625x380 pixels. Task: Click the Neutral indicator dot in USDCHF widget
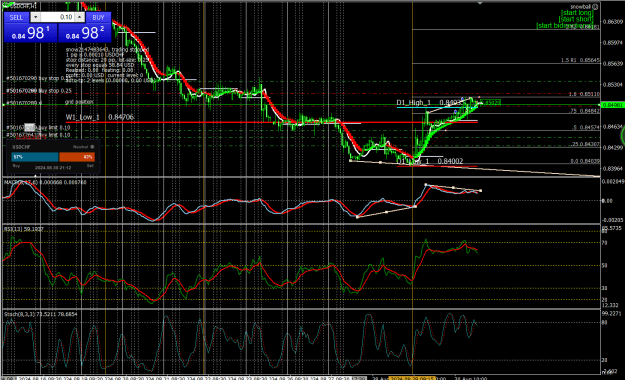tap(92, 147)
